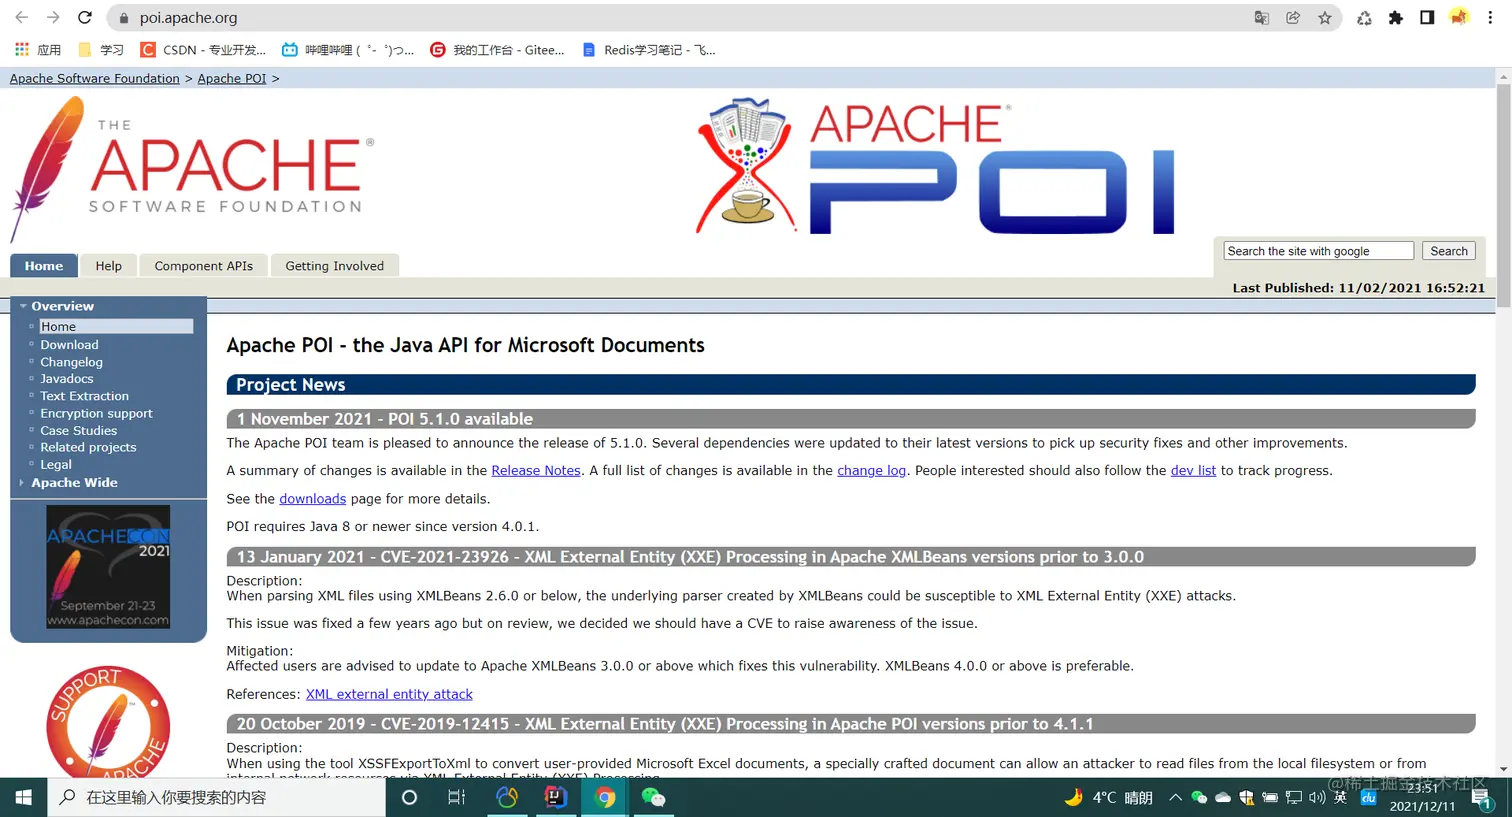This screenshot has width=1512, height=817.
Task: Open Javadocs in the sidebar
Action: pos(67,378)
